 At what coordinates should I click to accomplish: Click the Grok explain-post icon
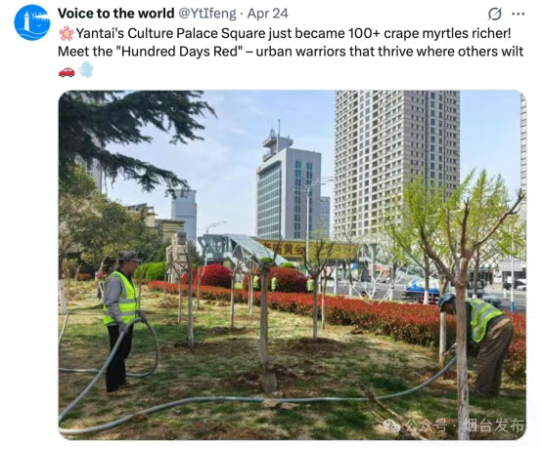tap(495, 14)
